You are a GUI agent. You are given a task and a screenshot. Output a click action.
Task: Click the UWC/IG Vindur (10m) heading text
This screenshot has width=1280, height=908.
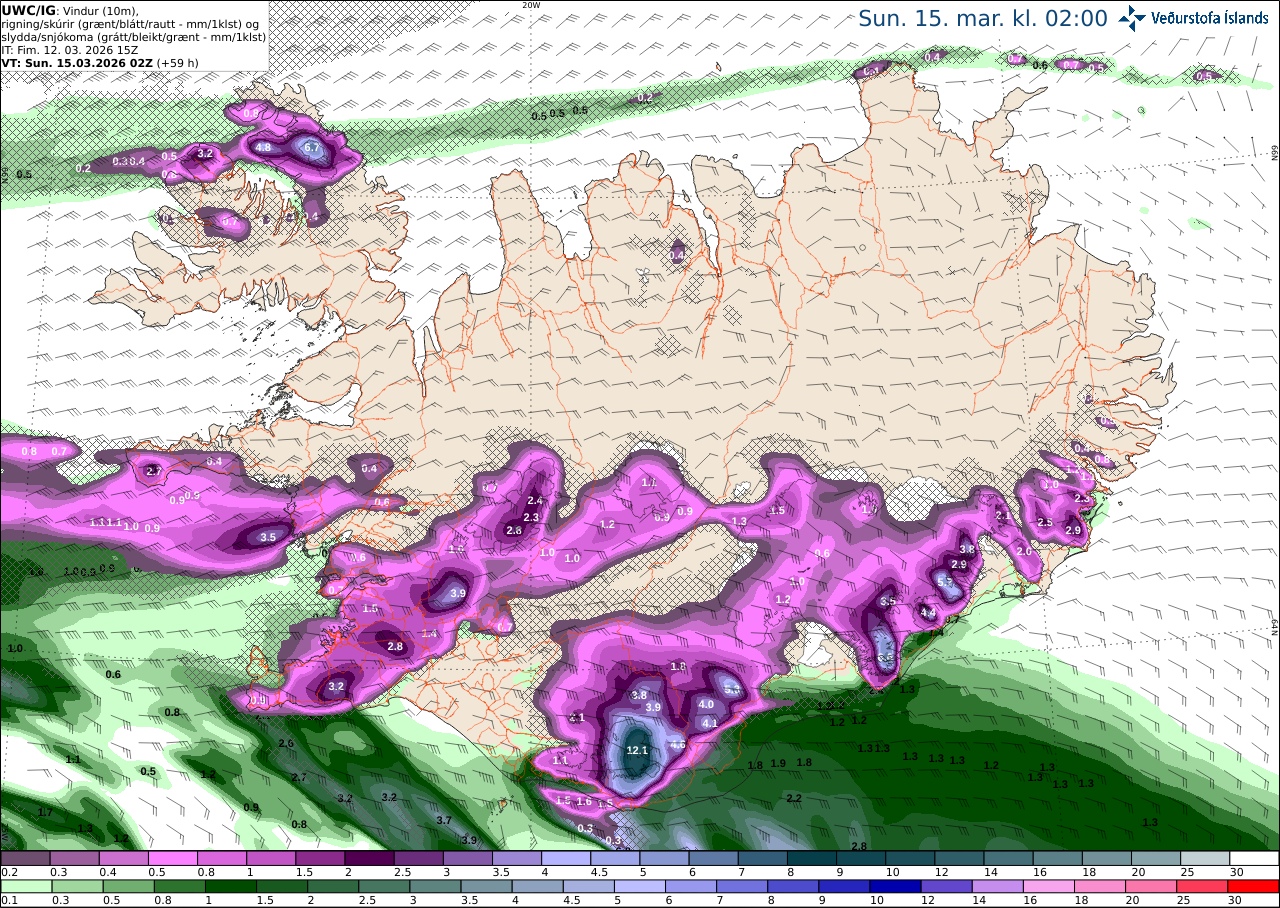pyautogui.click(x=69, y=10)
